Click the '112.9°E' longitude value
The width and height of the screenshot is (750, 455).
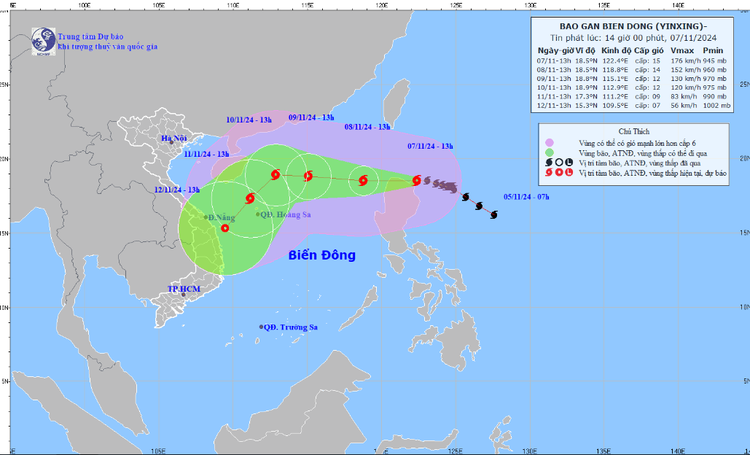[x=616, y=88]
